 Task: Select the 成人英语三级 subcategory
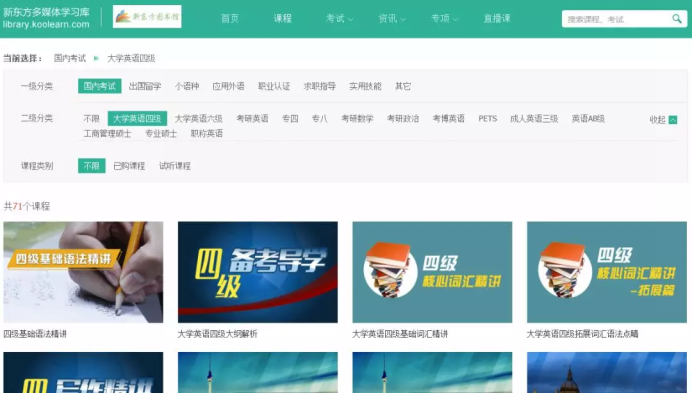pos(534,119)
